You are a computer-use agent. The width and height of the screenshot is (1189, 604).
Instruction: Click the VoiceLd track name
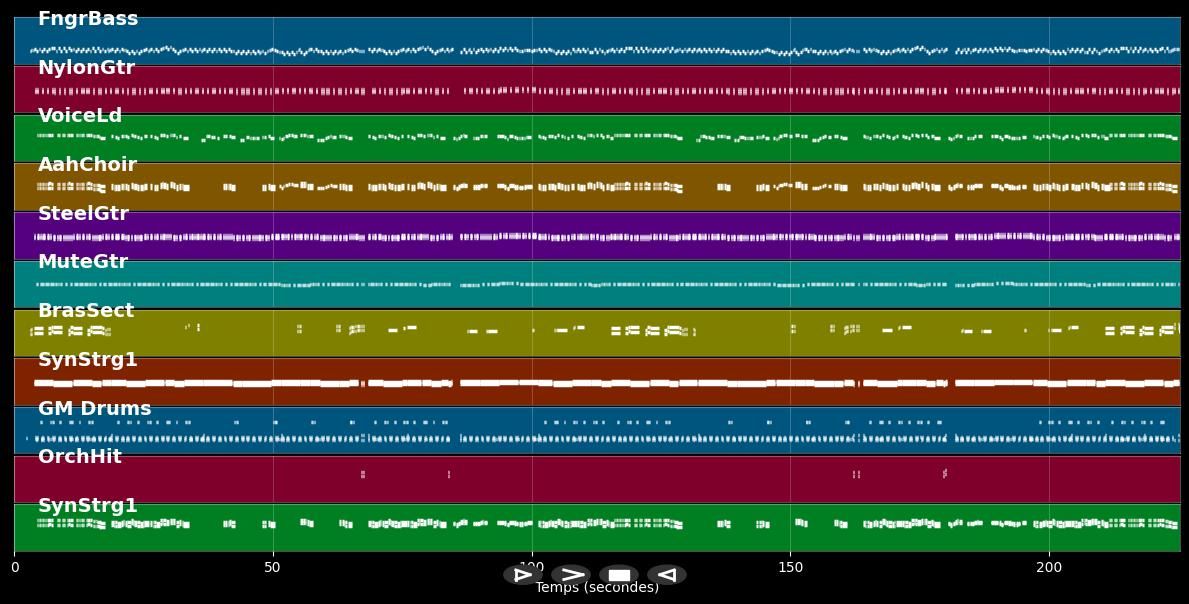point(80,116)
